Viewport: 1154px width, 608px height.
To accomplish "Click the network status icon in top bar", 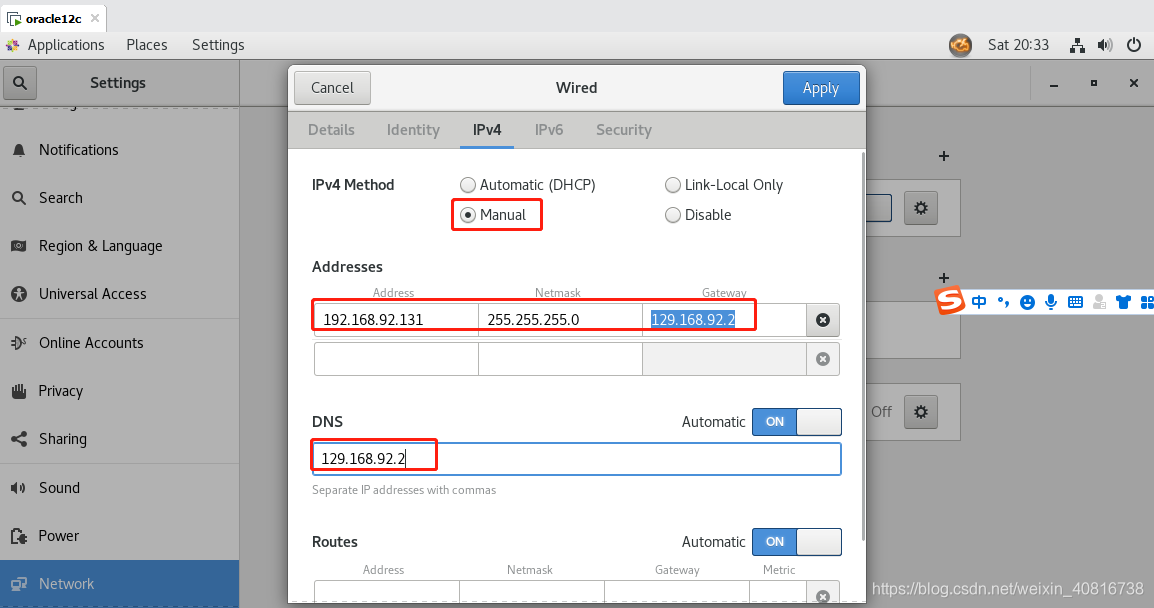I will pyautogui.click(x=1077, y=46).
